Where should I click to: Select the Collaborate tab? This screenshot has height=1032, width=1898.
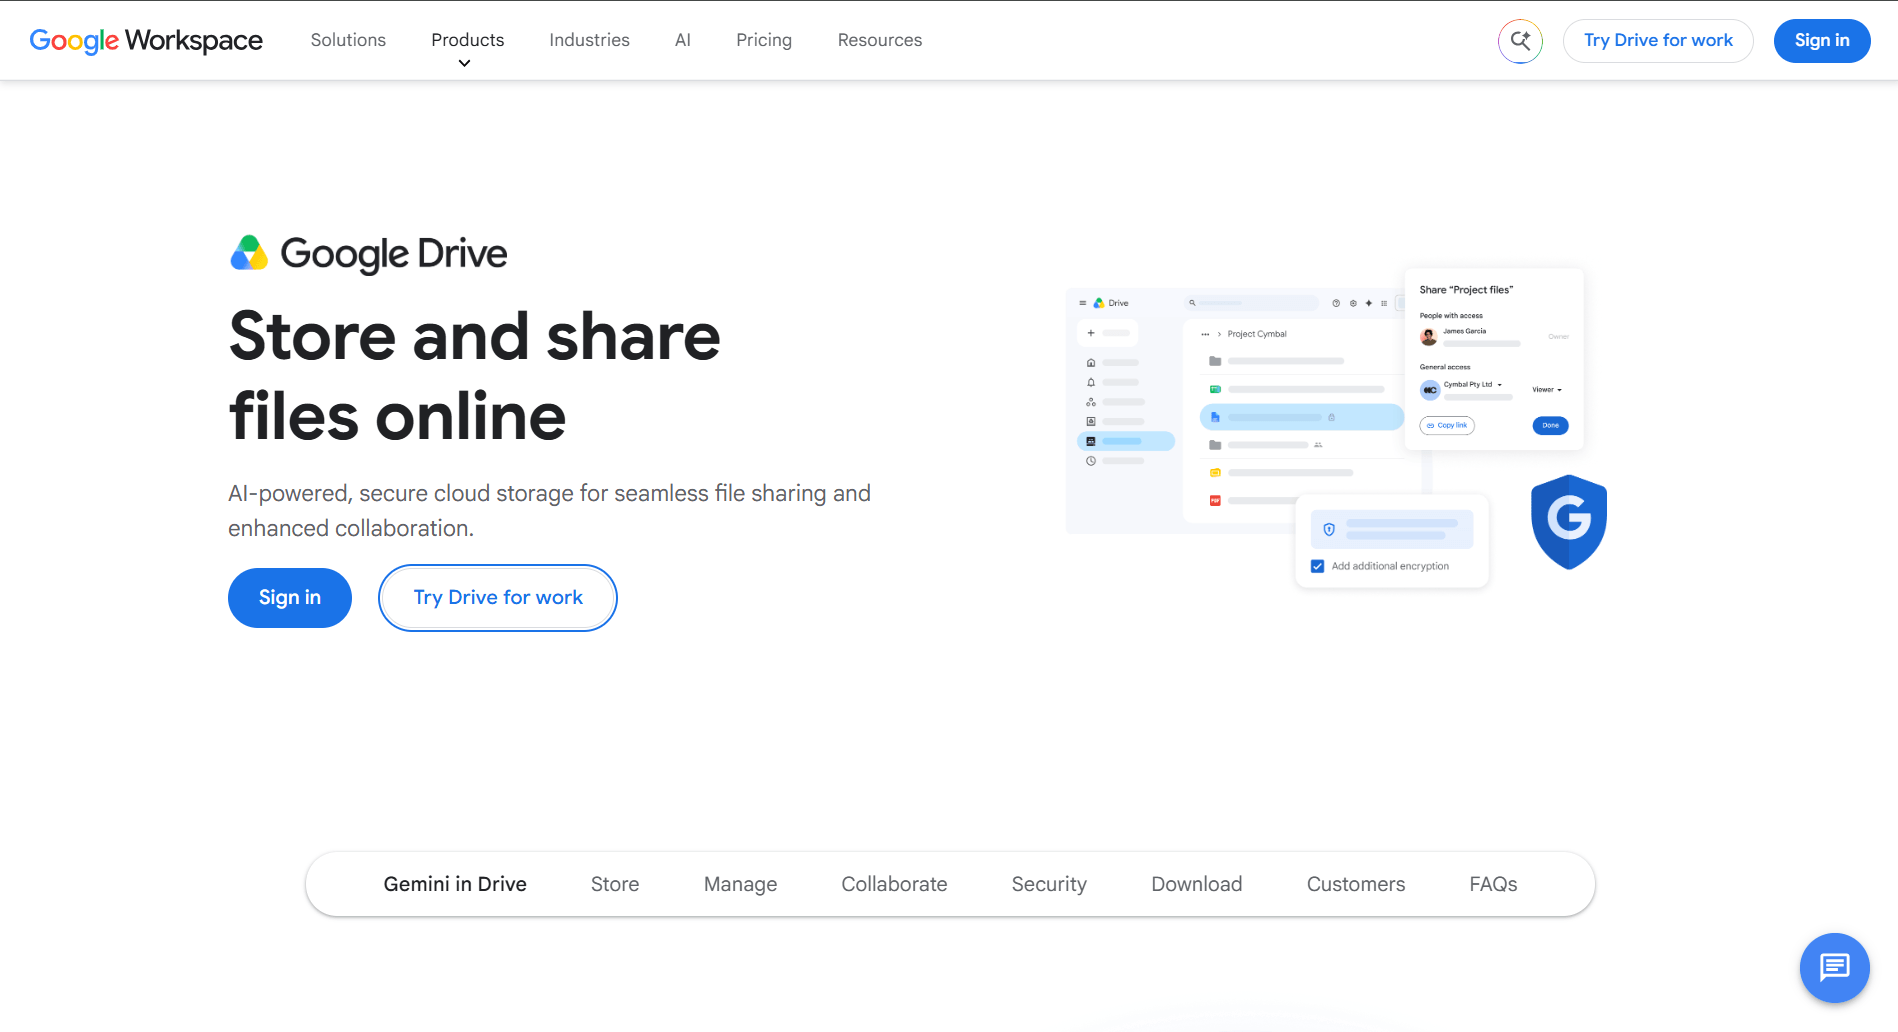click(x=894, y=884)
